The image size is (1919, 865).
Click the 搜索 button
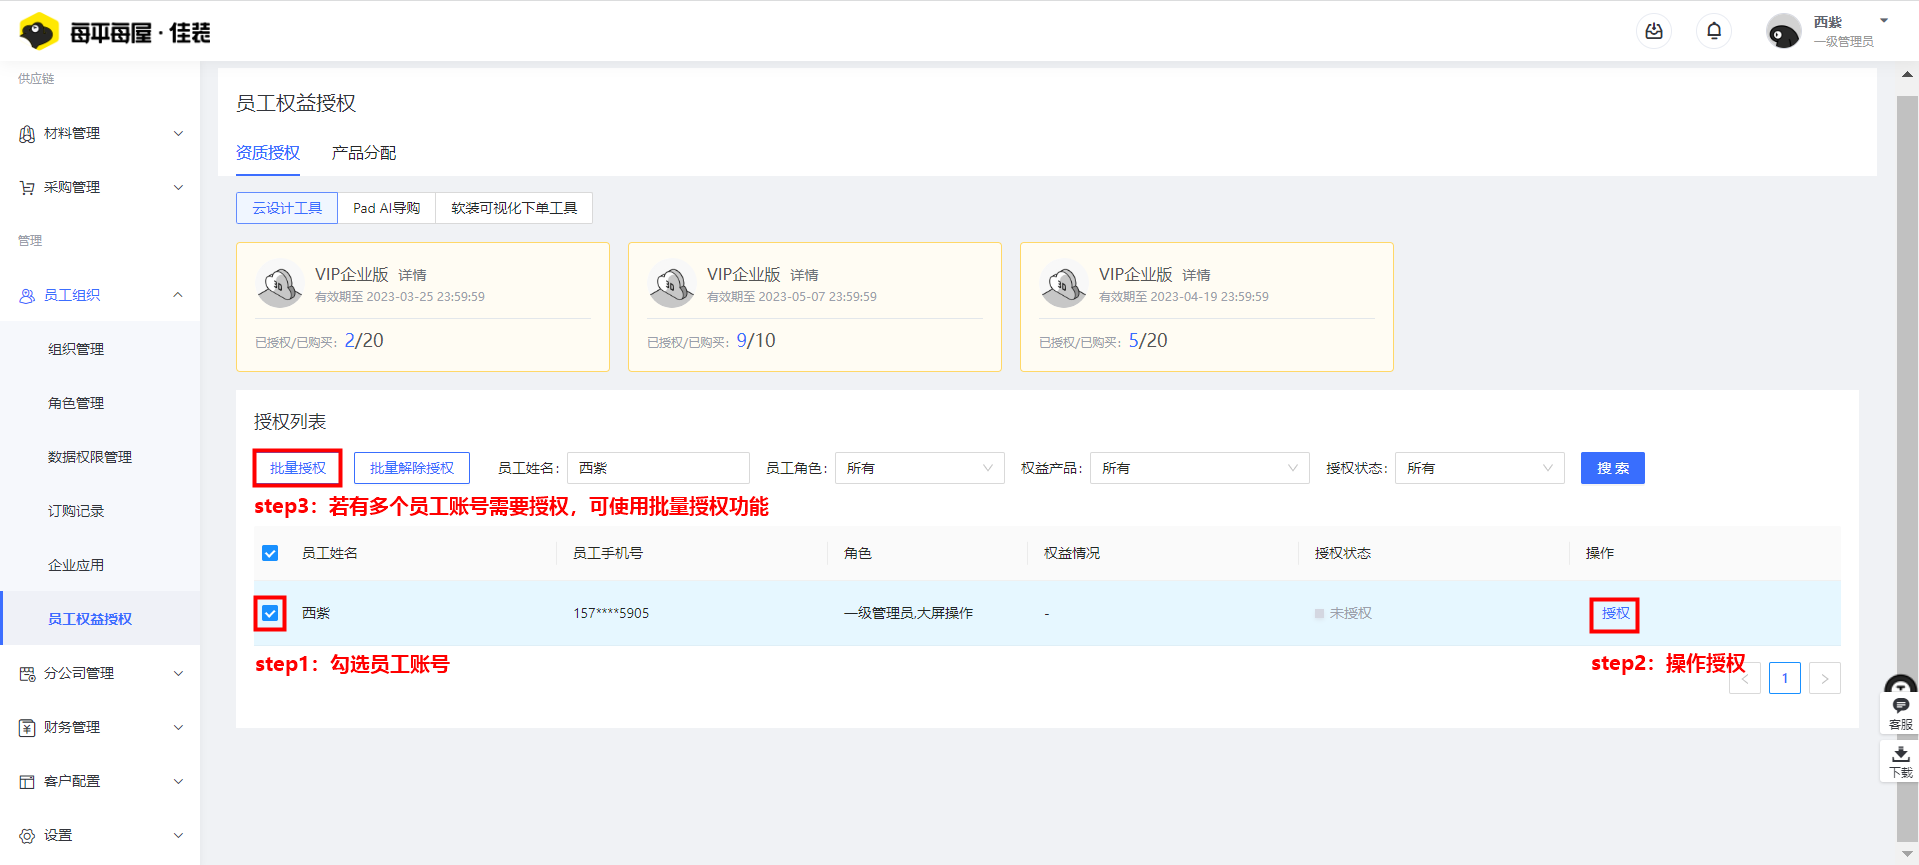pos(1612,468)
